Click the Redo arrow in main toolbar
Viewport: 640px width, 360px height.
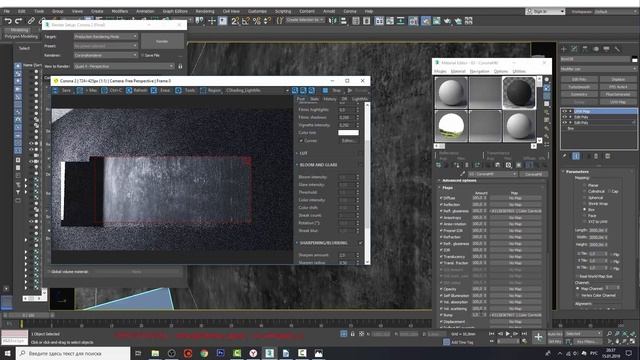(18, 21)
